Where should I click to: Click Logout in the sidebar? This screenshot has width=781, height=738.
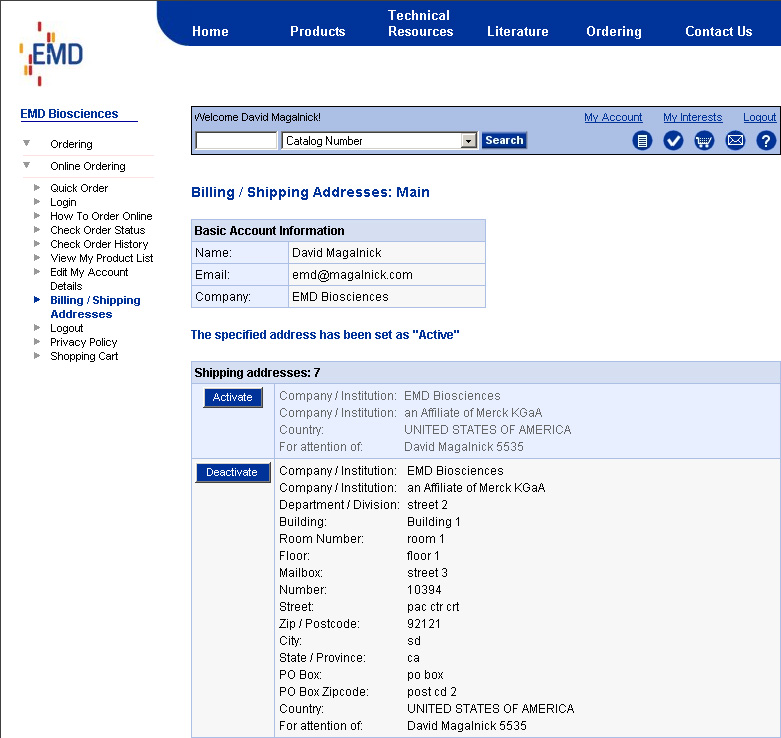67,328
